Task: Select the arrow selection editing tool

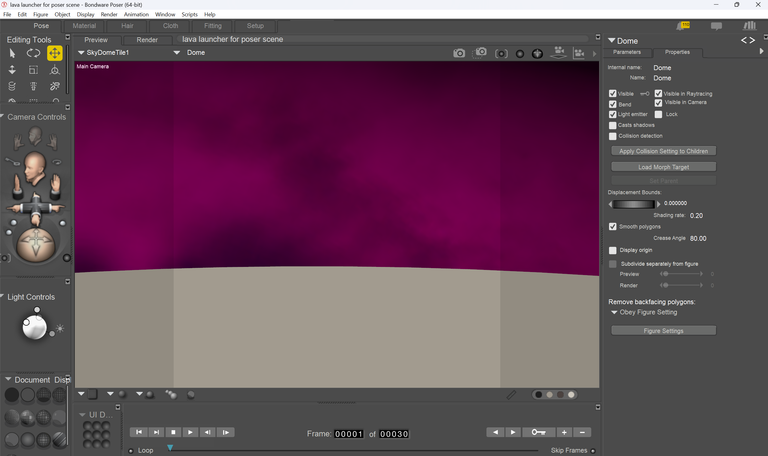Action: [12, 53]
